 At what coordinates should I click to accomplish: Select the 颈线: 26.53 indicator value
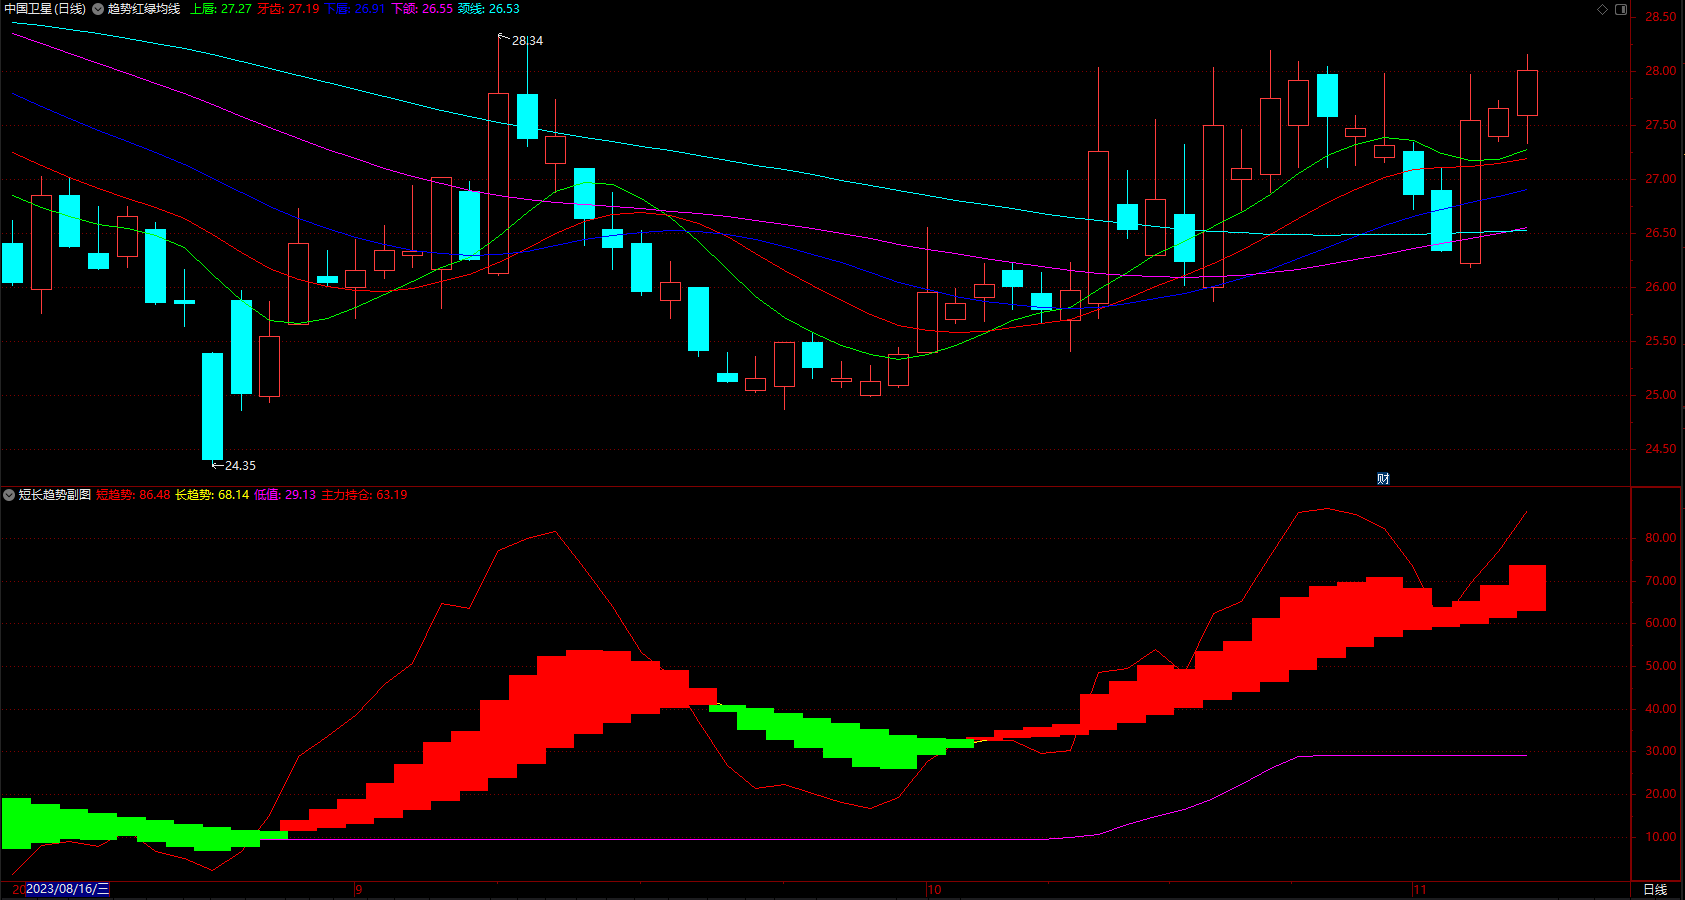tap(489, 9)
